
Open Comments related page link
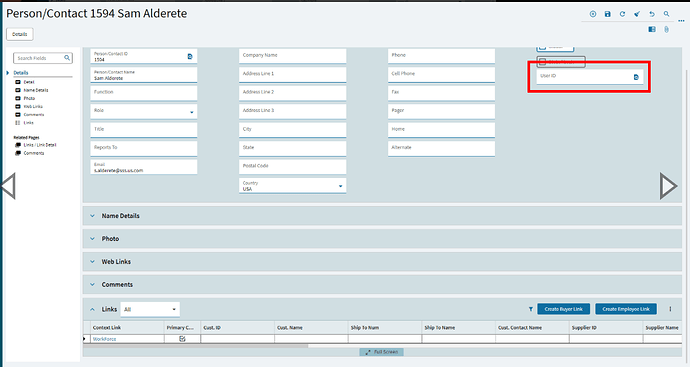34,153
